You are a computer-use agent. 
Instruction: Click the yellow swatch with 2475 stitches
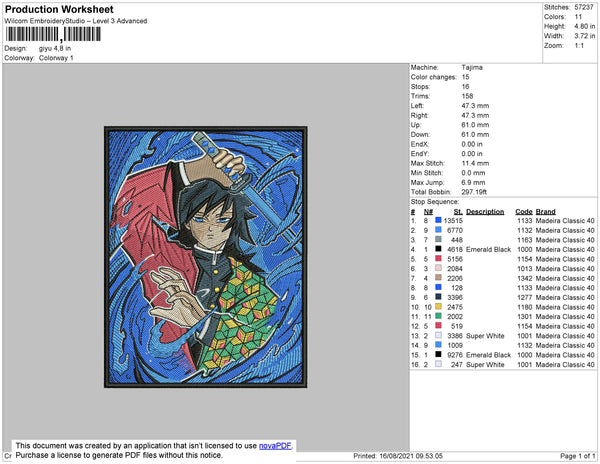coord(438,306)
